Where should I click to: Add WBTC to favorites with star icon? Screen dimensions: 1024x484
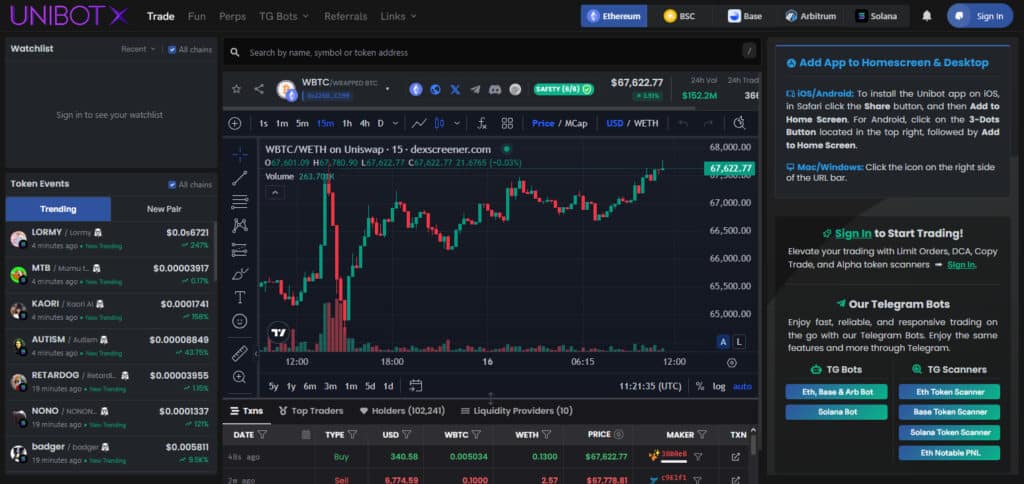pos(236,89)
